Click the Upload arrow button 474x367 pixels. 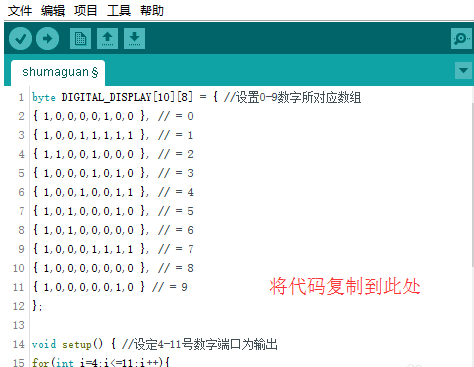tap(47, 39)
